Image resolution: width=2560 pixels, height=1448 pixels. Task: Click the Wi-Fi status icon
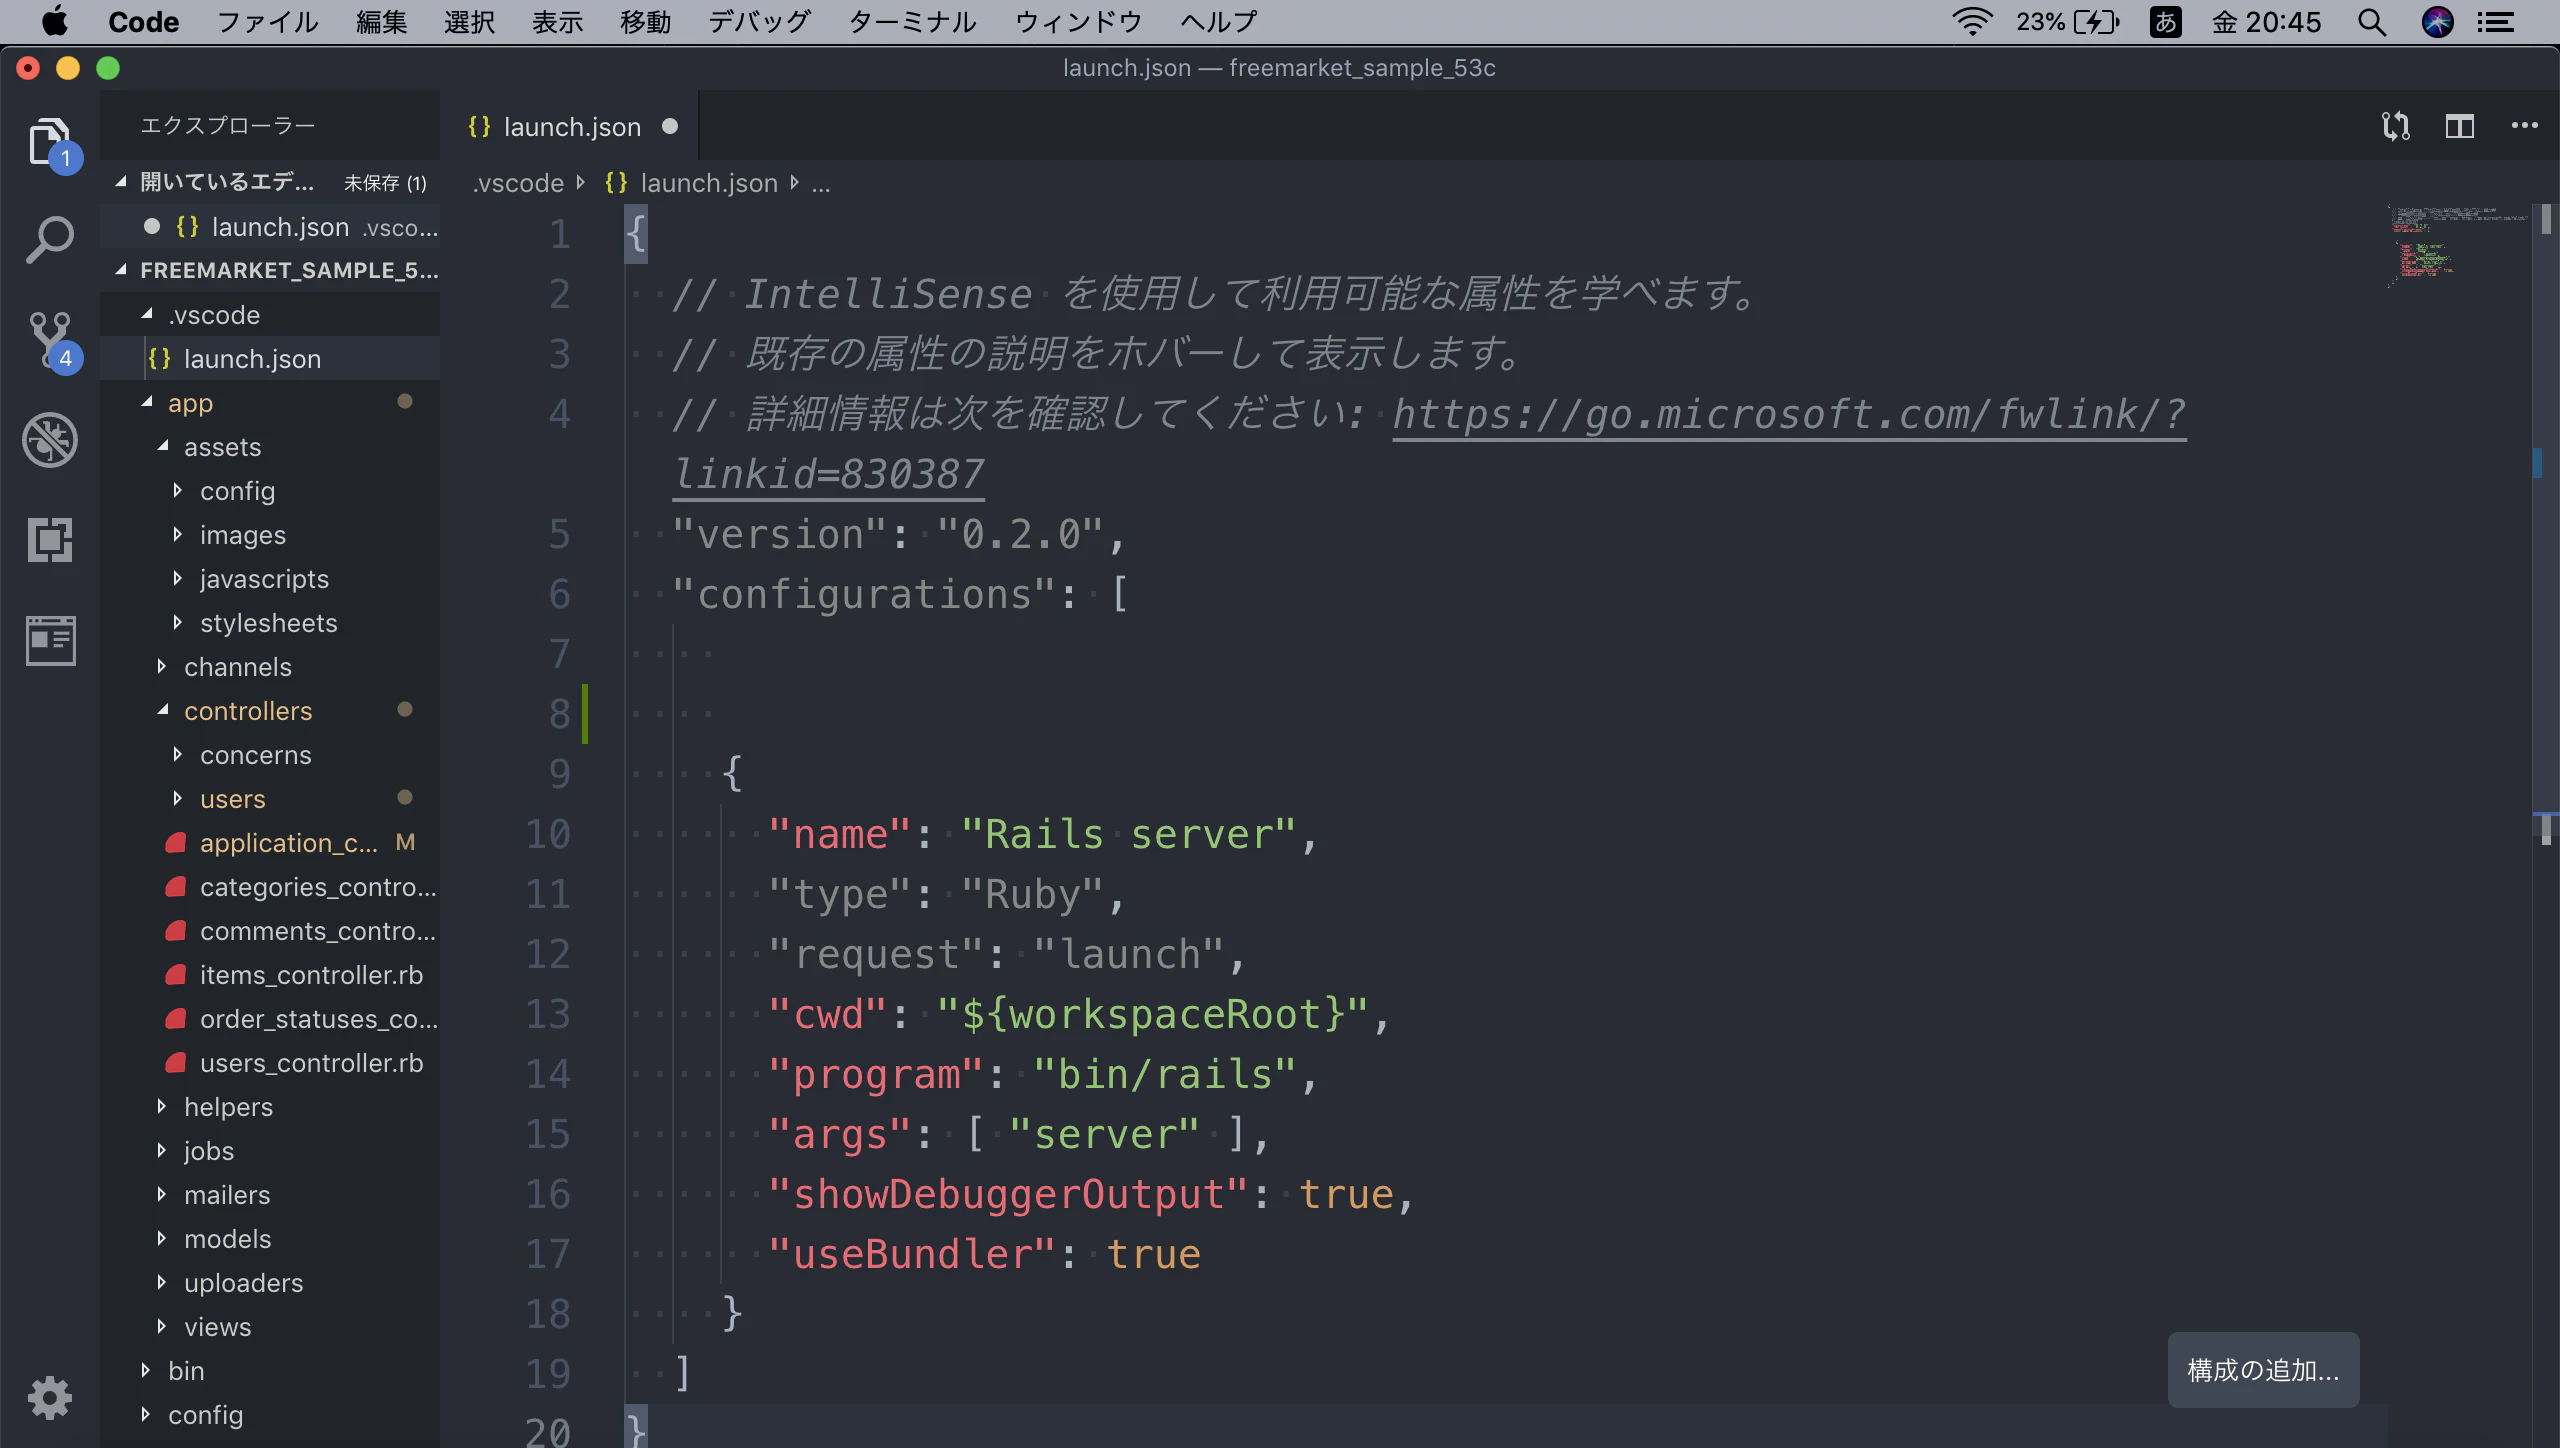point(1972,22)
